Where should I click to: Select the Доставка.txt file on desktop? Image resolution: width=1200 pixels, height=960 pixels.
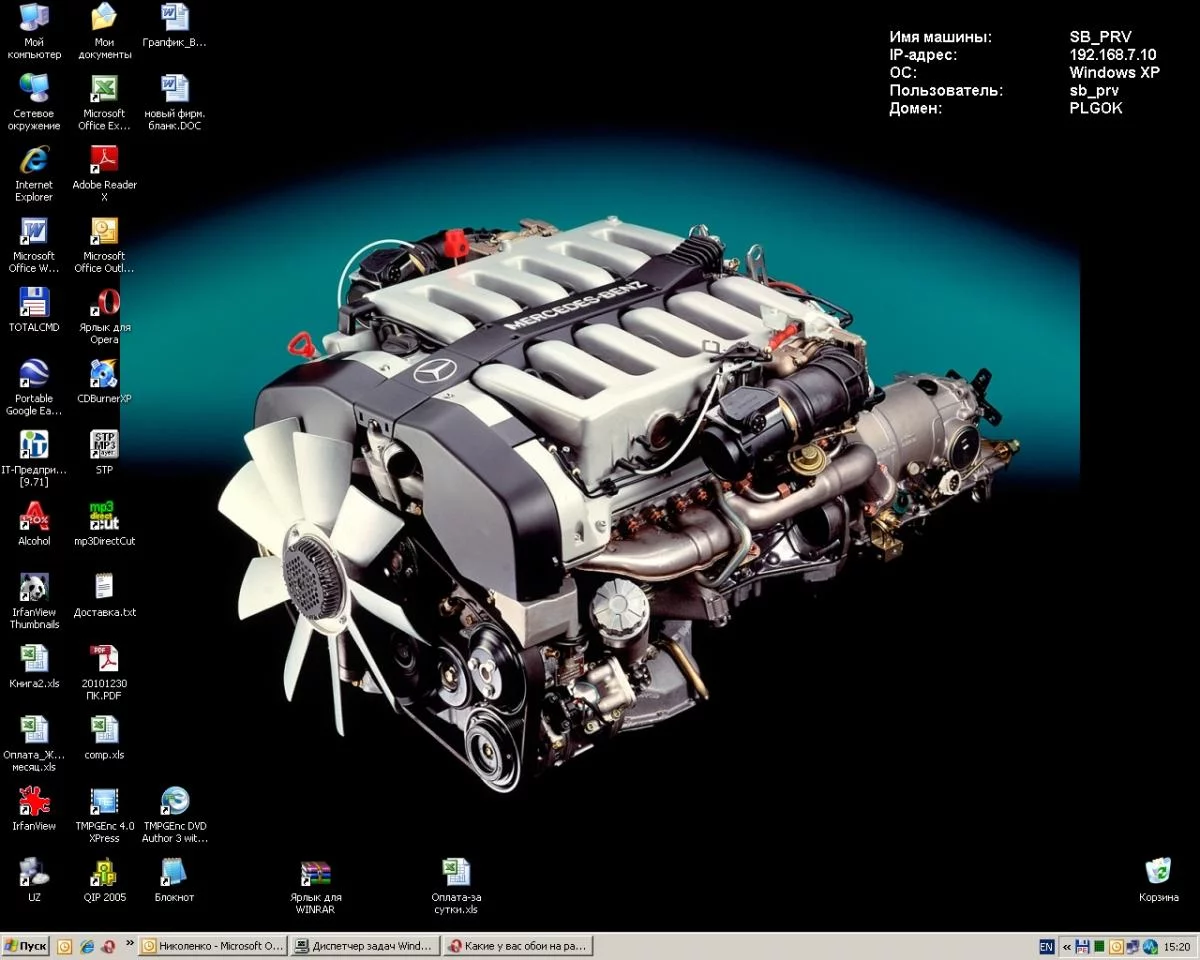[x=104, y=588]
